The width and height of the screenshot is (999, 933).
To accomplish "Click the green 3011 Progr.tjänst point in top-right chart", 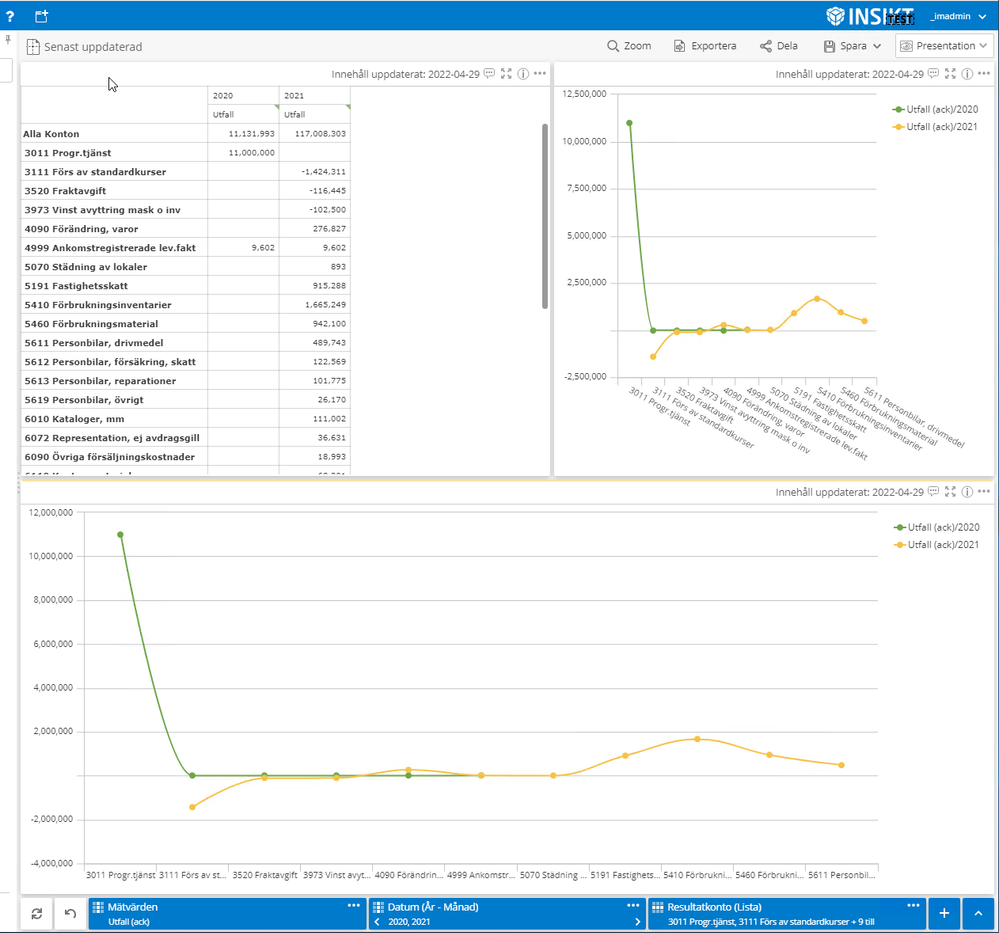I will [629, 123].
